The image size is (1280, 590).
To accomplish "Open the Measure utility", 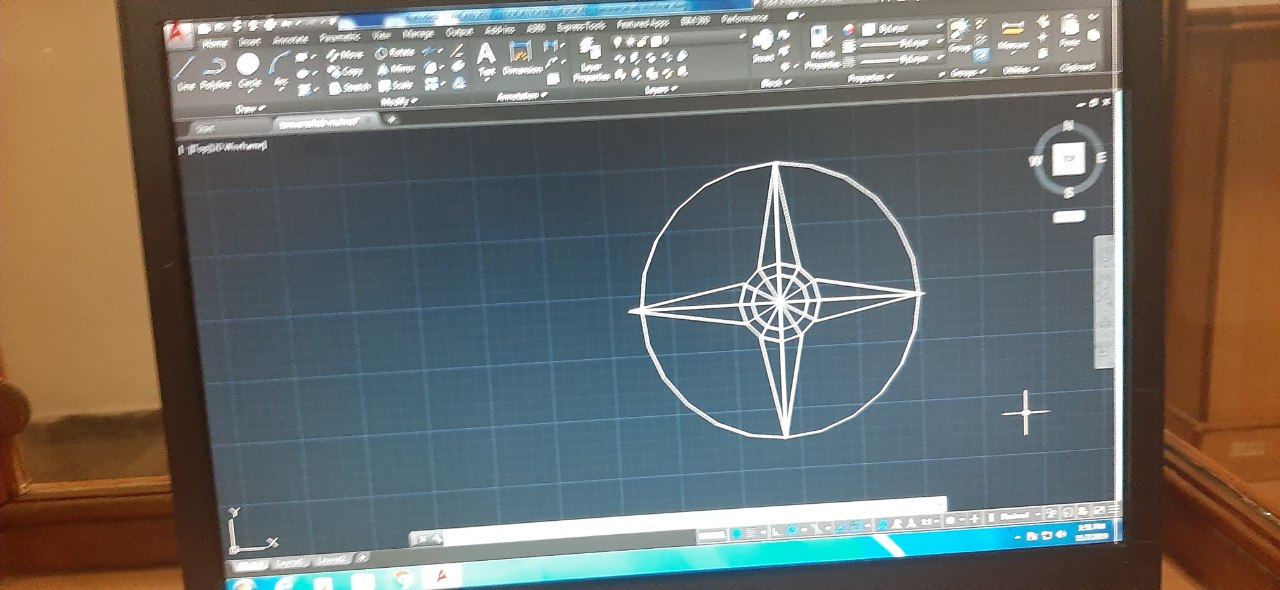I will [x=1013, y=34].
